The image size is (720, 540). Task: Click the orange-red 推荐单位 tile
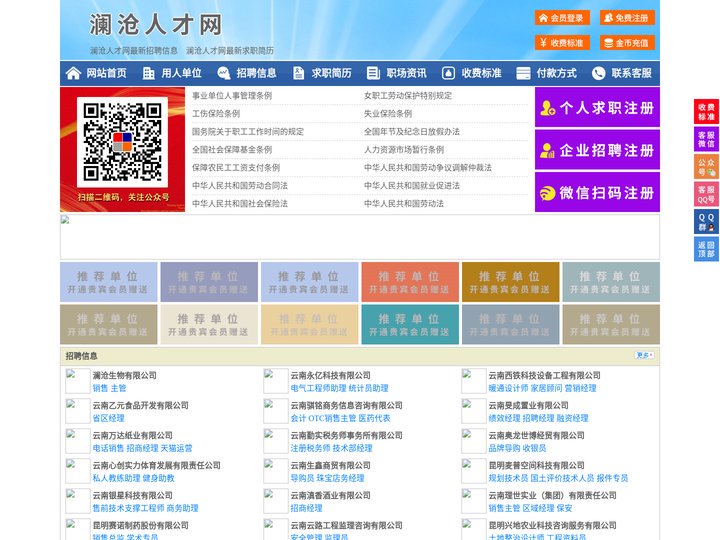tap(410, 282)
